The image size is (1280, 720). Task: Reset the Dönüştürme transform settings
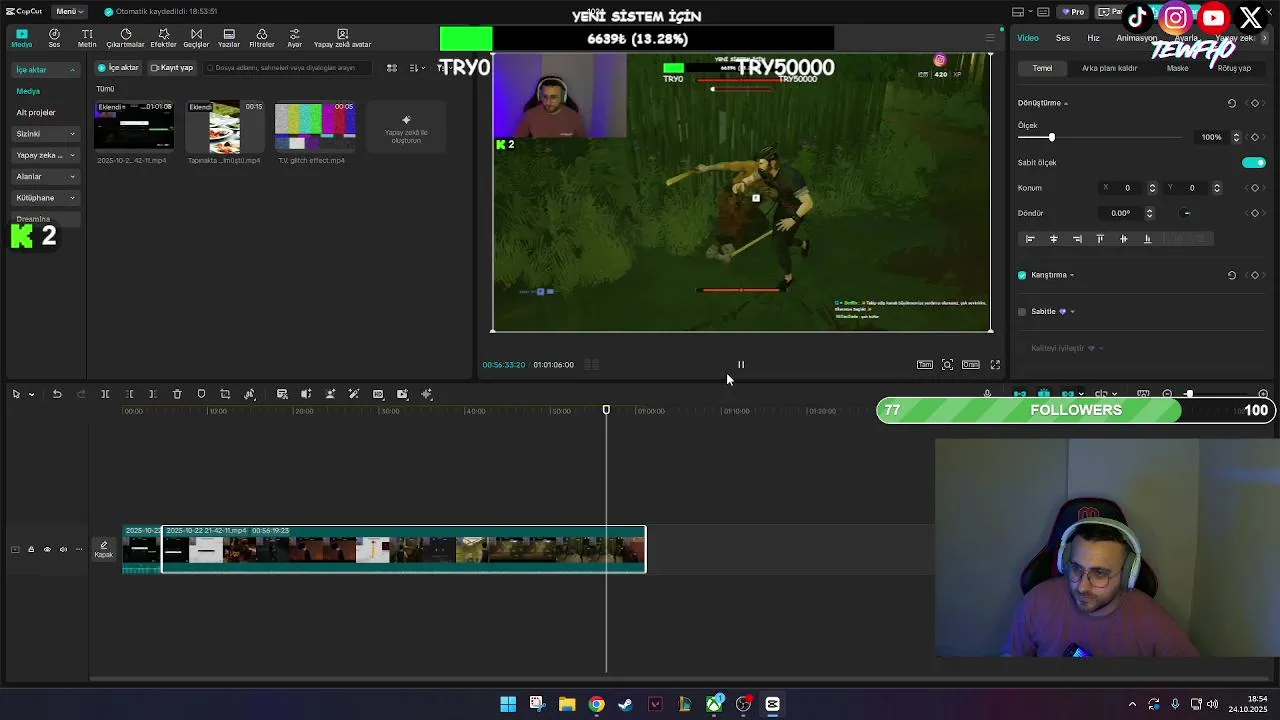point(1232,103)
